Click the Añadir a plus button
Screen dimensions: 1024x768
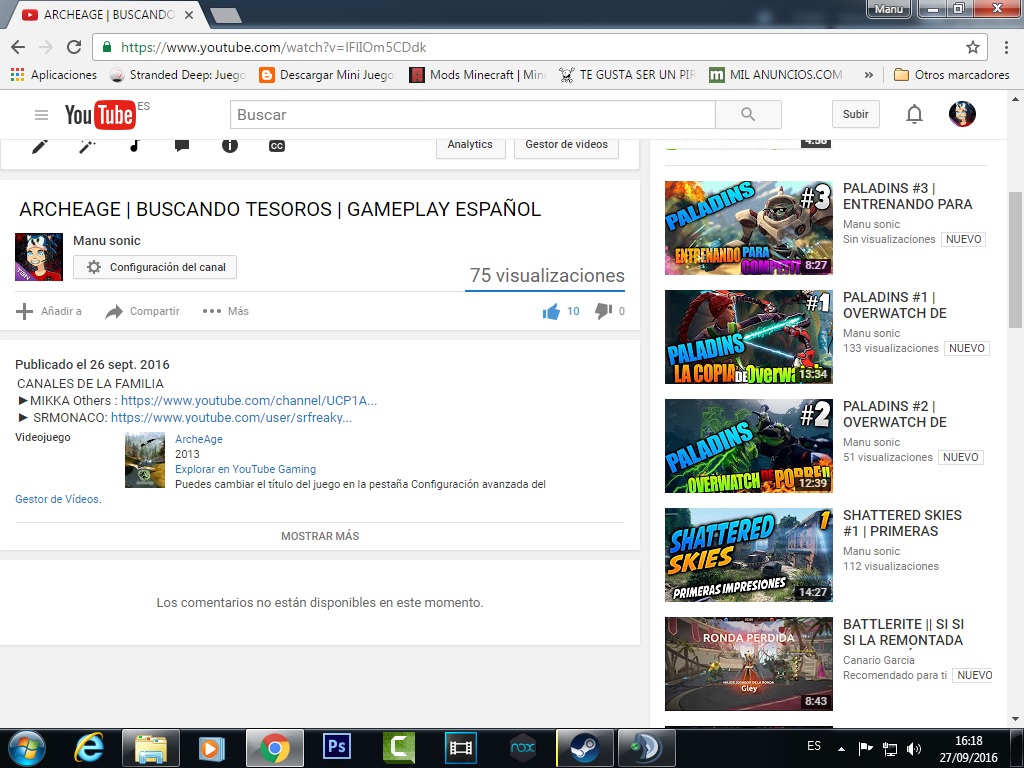[49, 312]
